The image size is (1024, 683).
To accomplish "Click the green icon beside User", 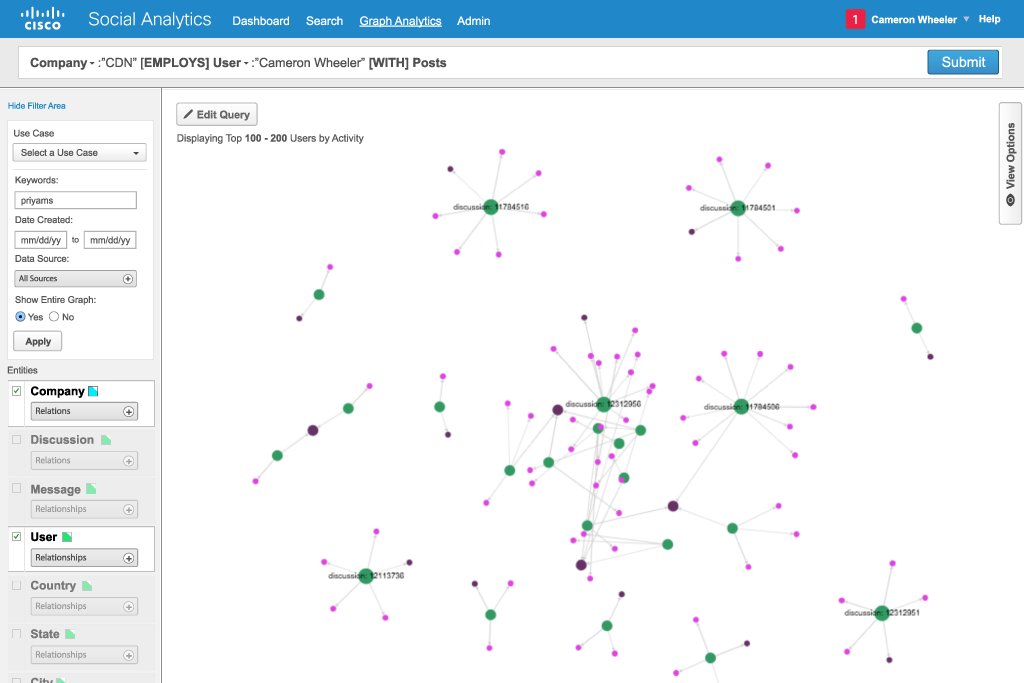I will coord(68,537).
